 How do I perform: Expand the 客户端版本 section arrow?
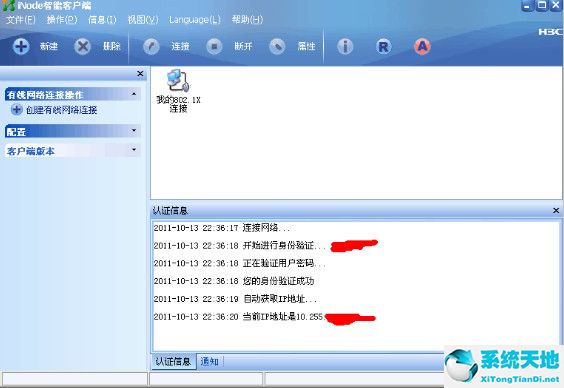[134, 149]
